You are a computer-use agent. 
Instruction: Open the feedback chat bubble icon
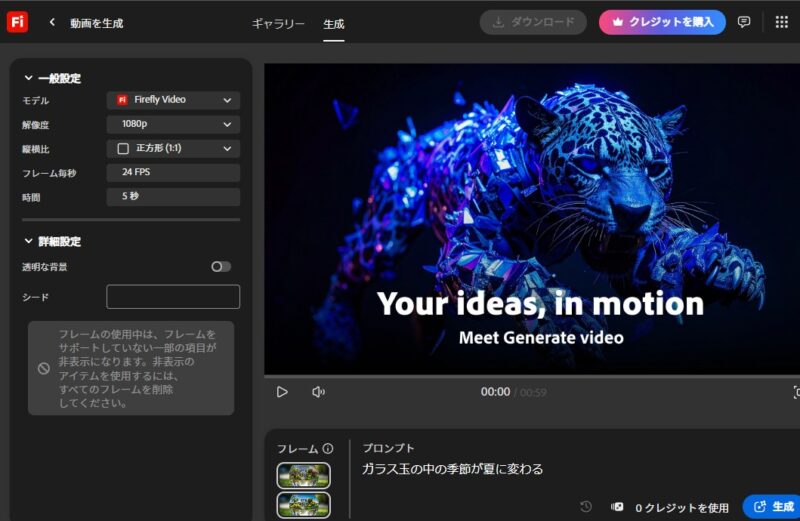coord(744,22)
